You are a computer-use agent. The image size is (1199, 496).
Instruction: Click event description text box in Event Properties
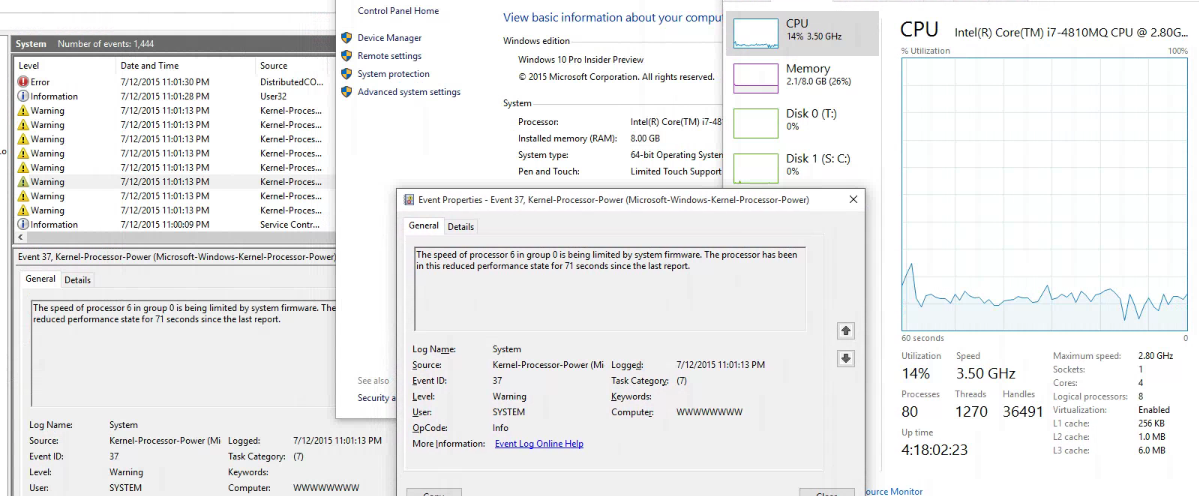pyautogui.click(x=609, y=289)
